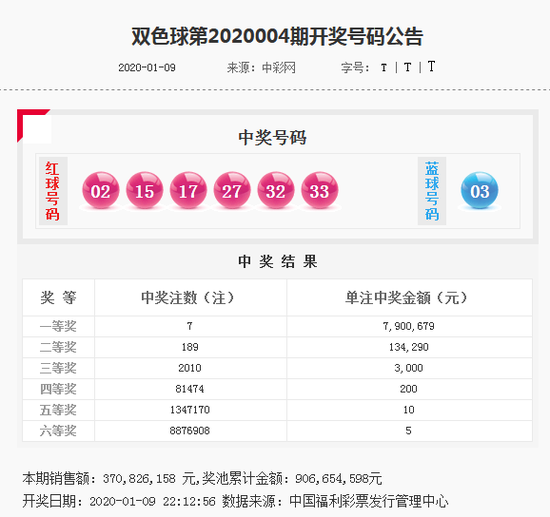Click the 中奖结果 heading
The height and width of the screenshot is (517, 550).
[x=277, y=262]
